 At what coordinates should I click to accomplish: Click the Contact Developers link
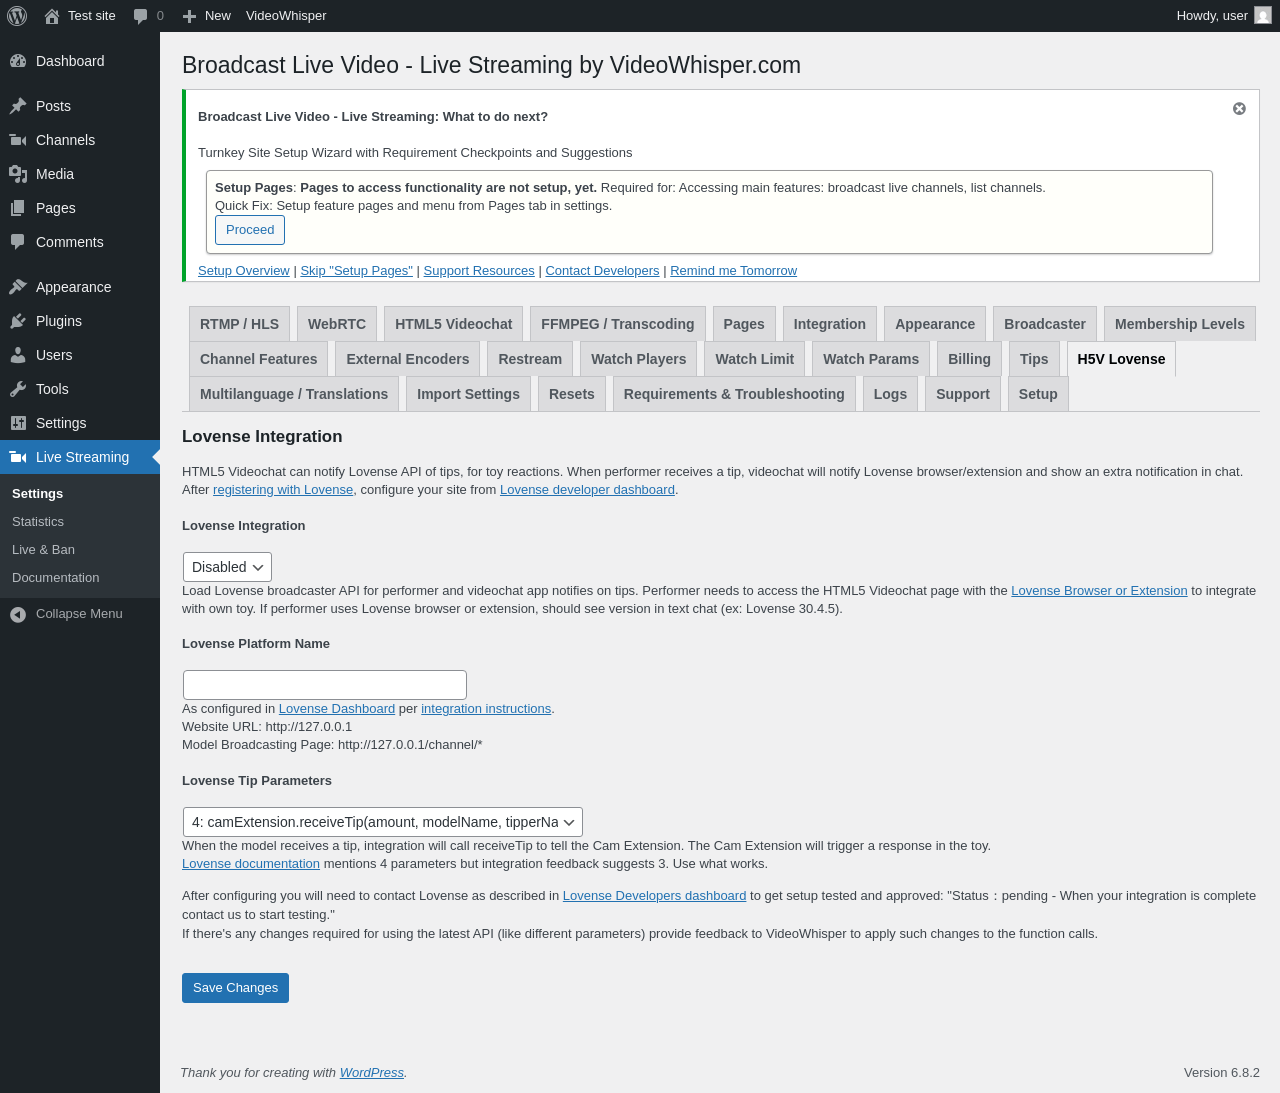[602, 271]
